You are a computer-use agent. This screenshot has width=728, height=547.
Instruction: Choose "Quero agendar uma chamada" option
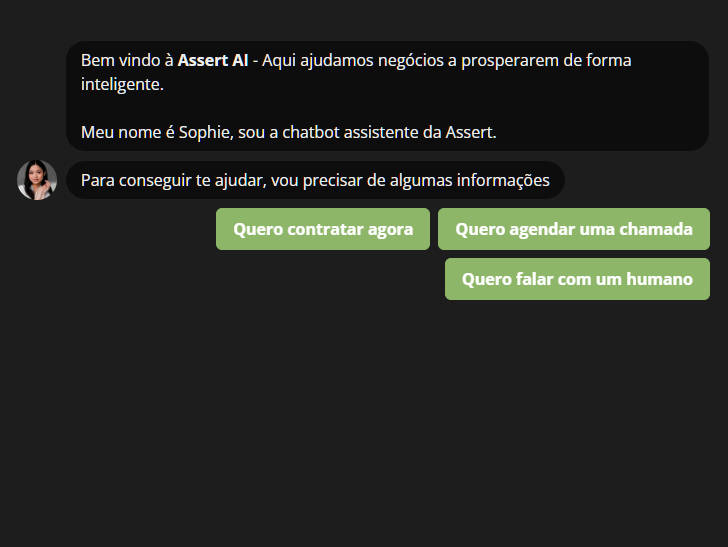click(x=573, y=229)
